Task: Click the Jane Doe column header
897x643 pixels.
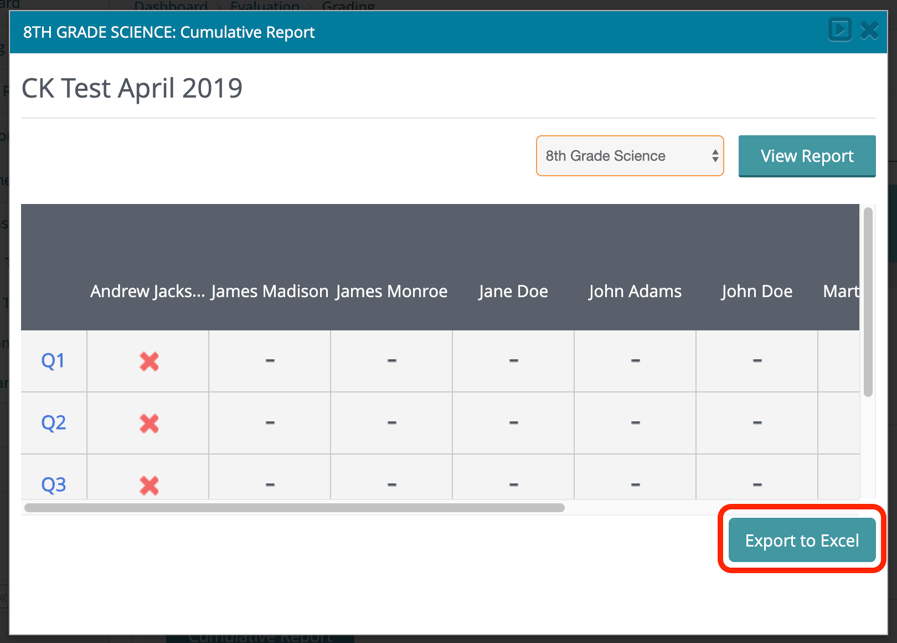Action: pyautogui.click(x=513, y=291)
